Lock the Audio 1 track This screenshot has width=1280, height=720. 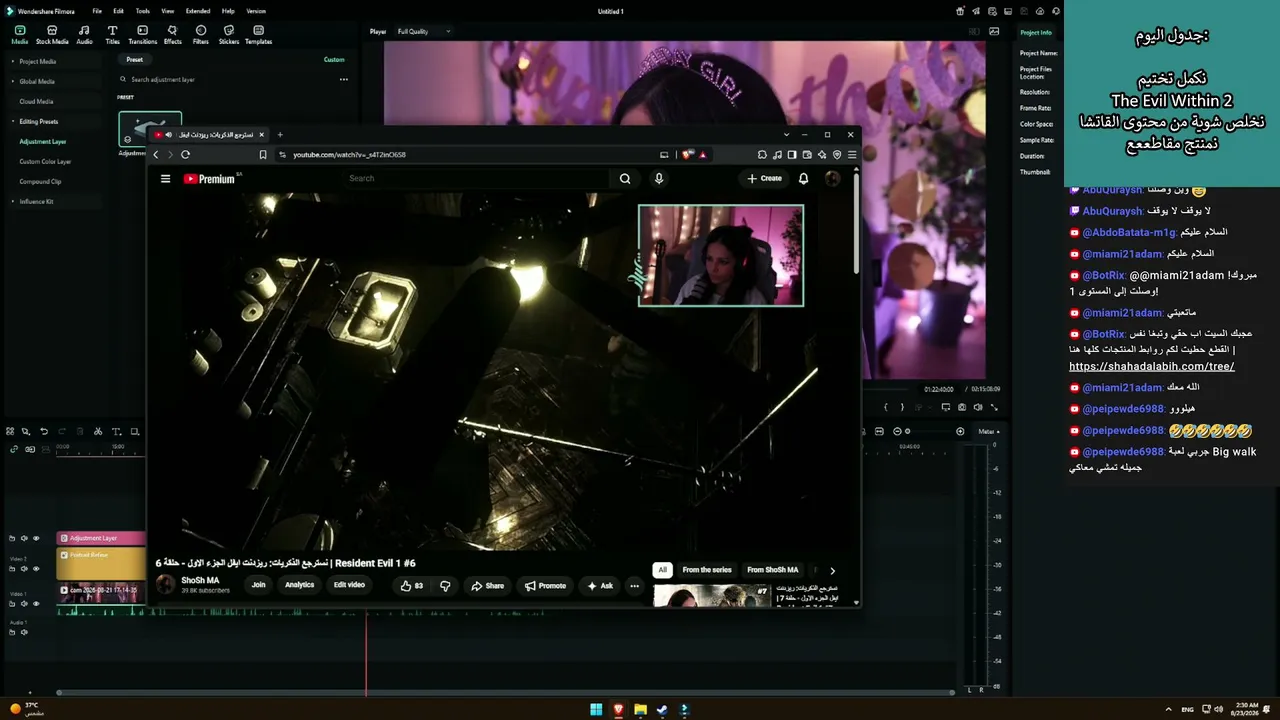[x=12, y=632]
